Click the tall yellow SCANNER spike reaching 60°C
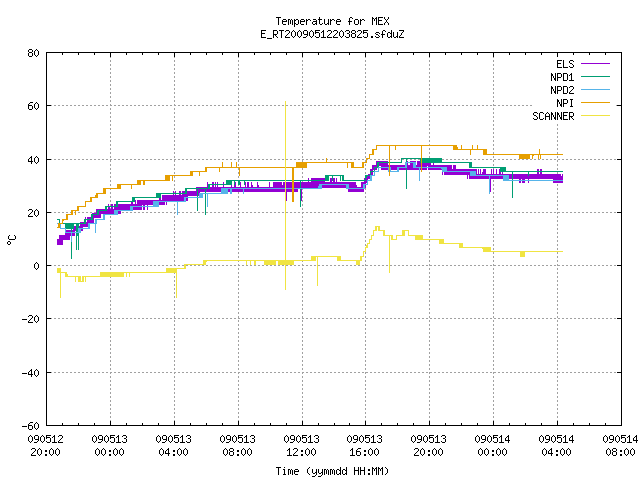This screenshot has height=480, width=640. pos(285,195)
